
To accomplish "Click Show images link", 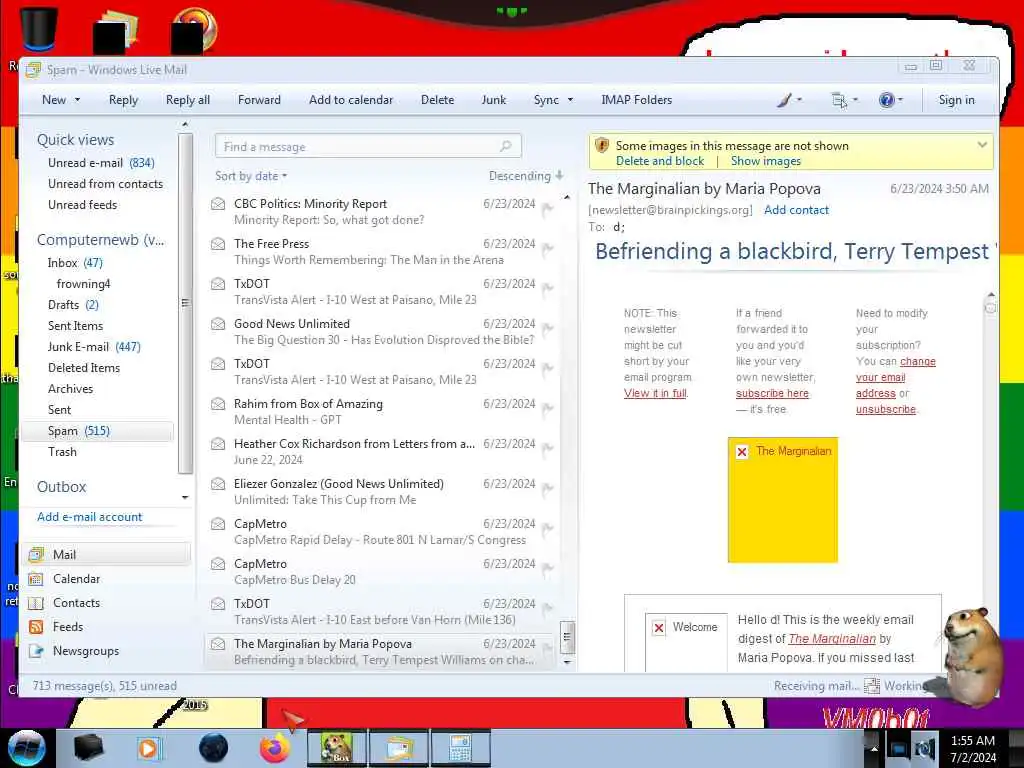I will tap(765, 161).
